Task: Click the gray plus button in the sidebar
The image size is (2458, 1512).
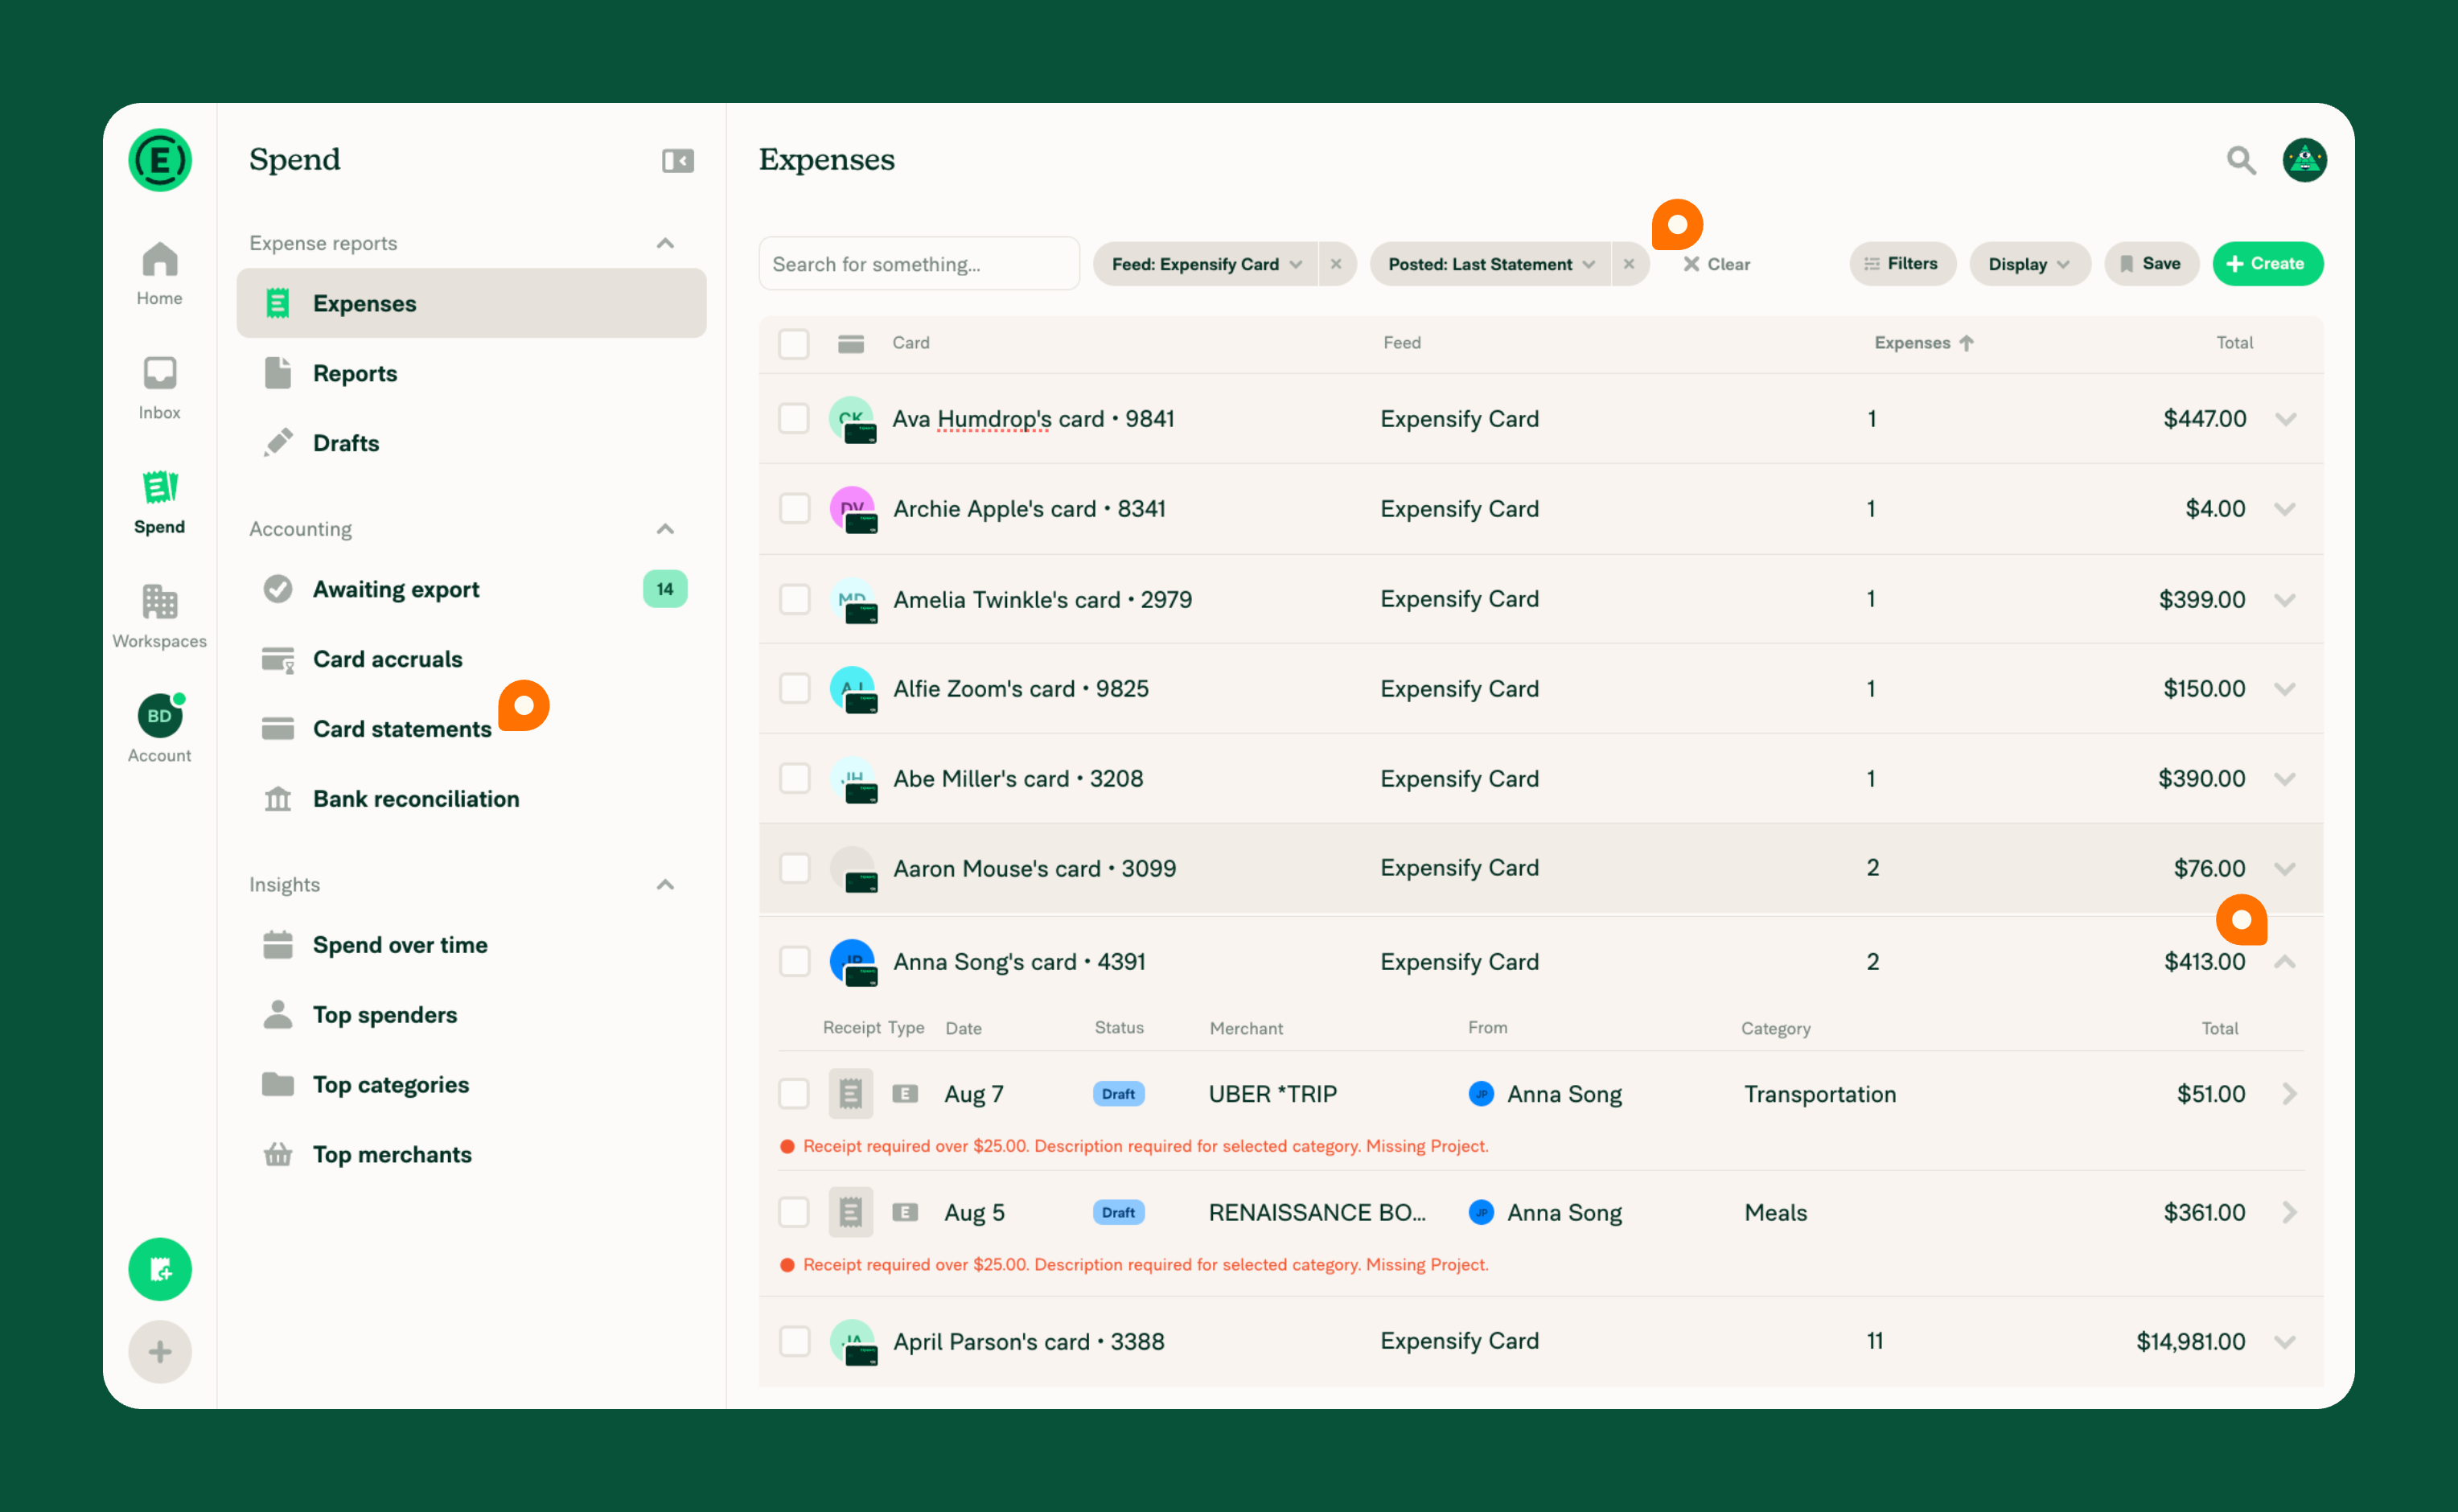Action: pyautogui.click(x=160, y=1352)
